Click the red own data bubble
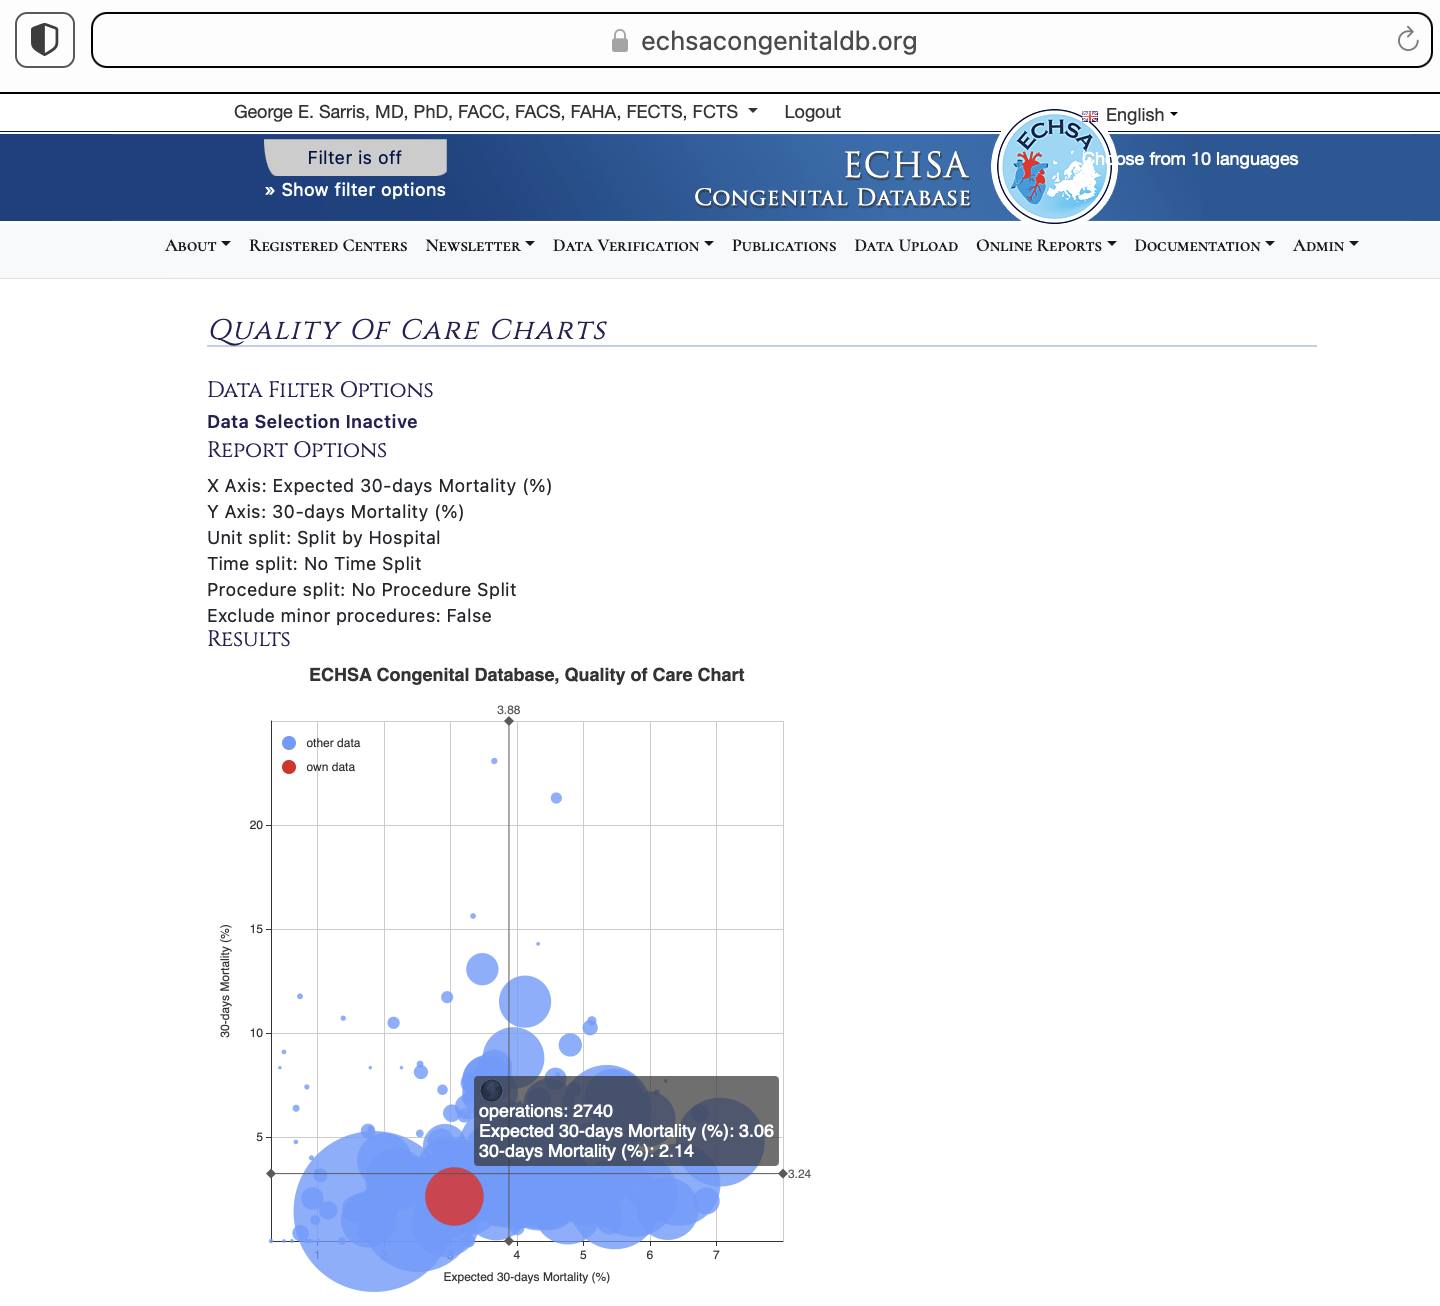The height and width of the screenshot is (1306, 1440). click(454, 1196)
